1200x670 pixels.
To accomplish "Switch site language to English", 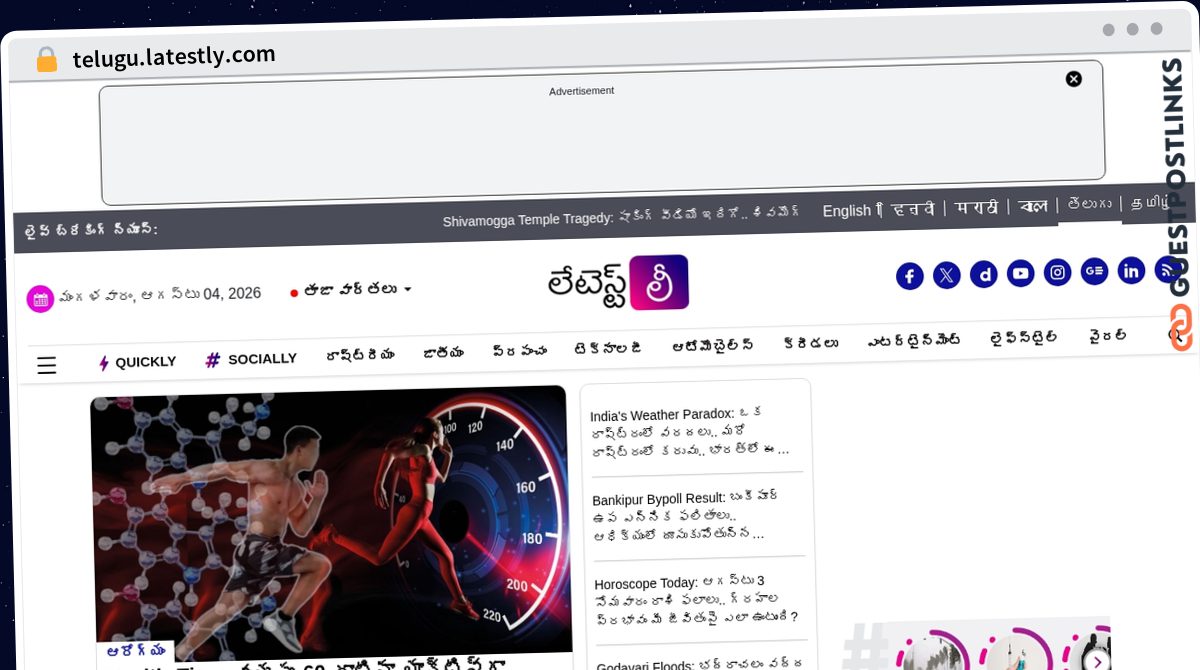I will click(847, 211).
